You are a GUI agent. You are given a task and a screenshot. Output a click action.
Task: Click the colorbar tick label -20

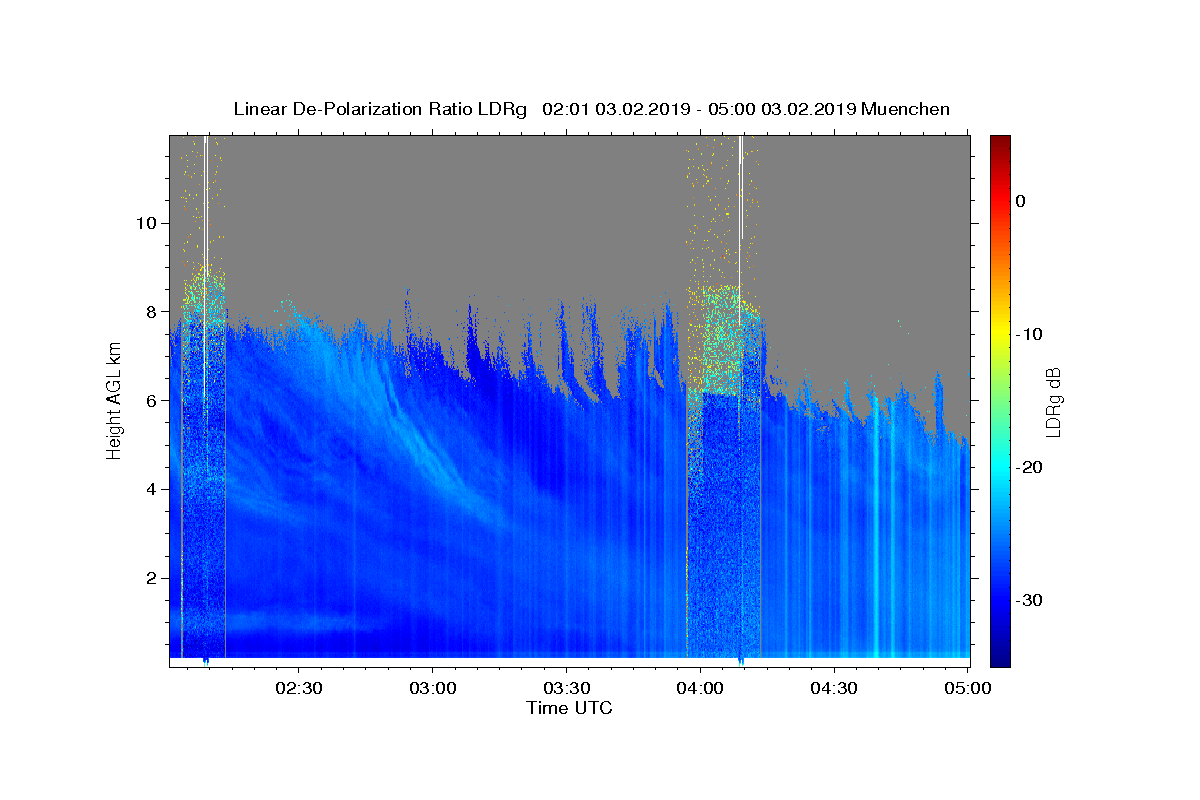(x=1030, y=467)
